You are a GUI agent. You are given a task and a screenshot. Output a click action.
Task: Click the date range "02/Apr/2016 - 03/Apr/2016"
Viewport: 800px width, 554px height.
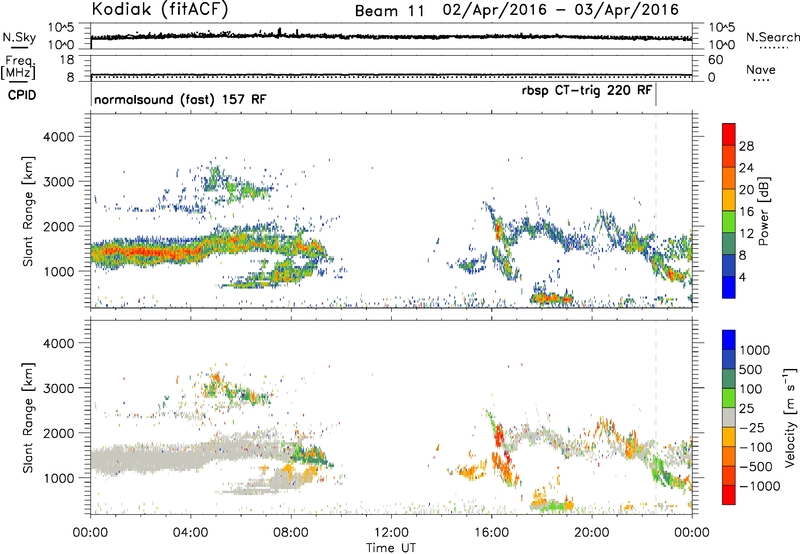coord(561,10)
